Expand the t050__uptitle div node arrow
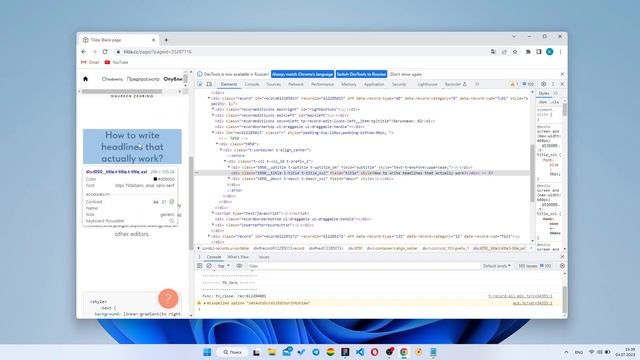This screenshot has height=360, width=640. [x=229, y=167]
